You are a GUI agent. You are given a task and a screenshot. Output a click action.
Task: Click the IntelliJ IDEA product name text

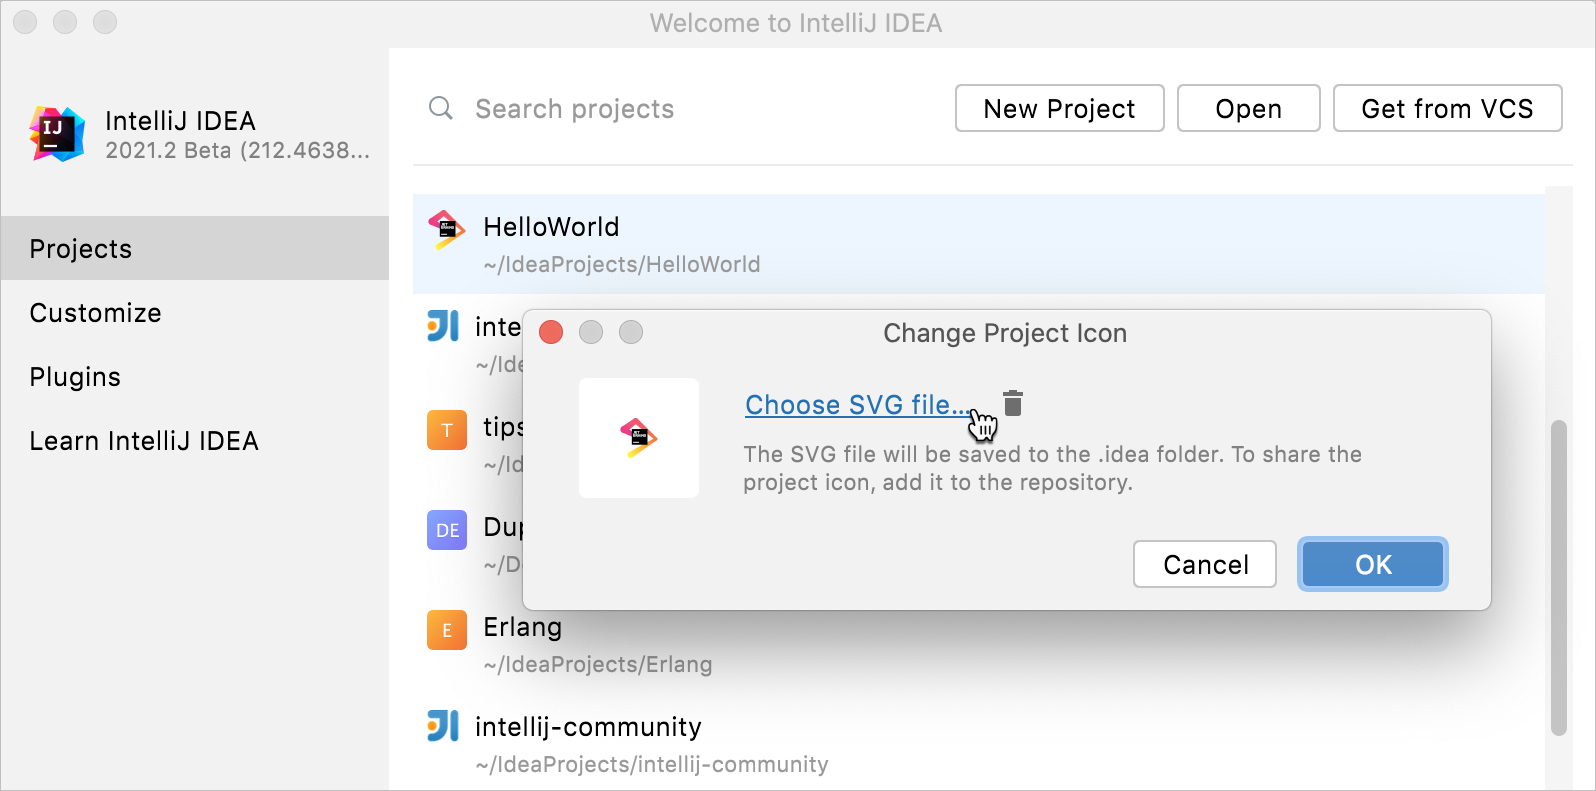180,121
